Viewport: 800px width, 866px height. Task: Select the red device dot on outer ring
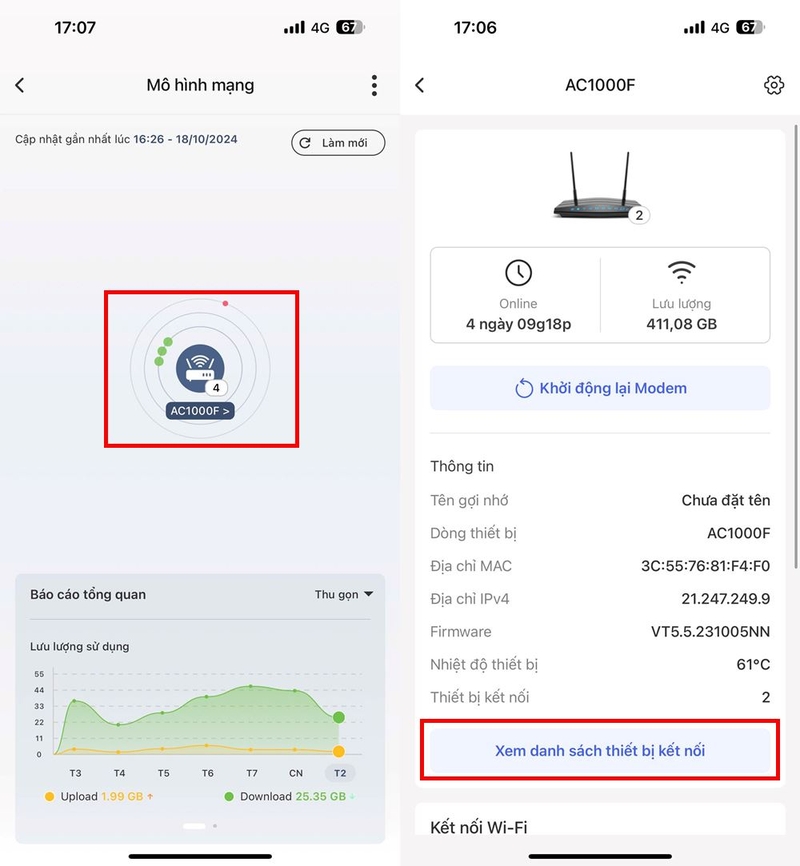(x=225, y=303)
